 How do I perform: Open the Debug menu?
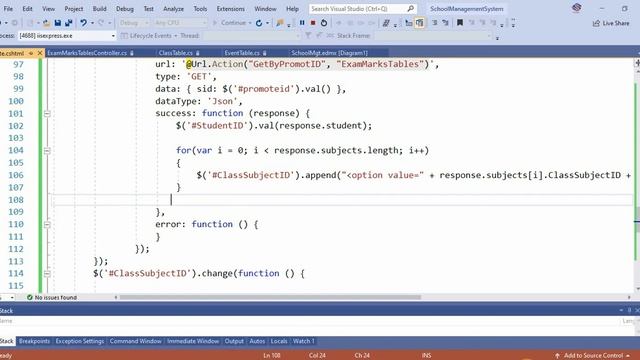coord(124,9)
